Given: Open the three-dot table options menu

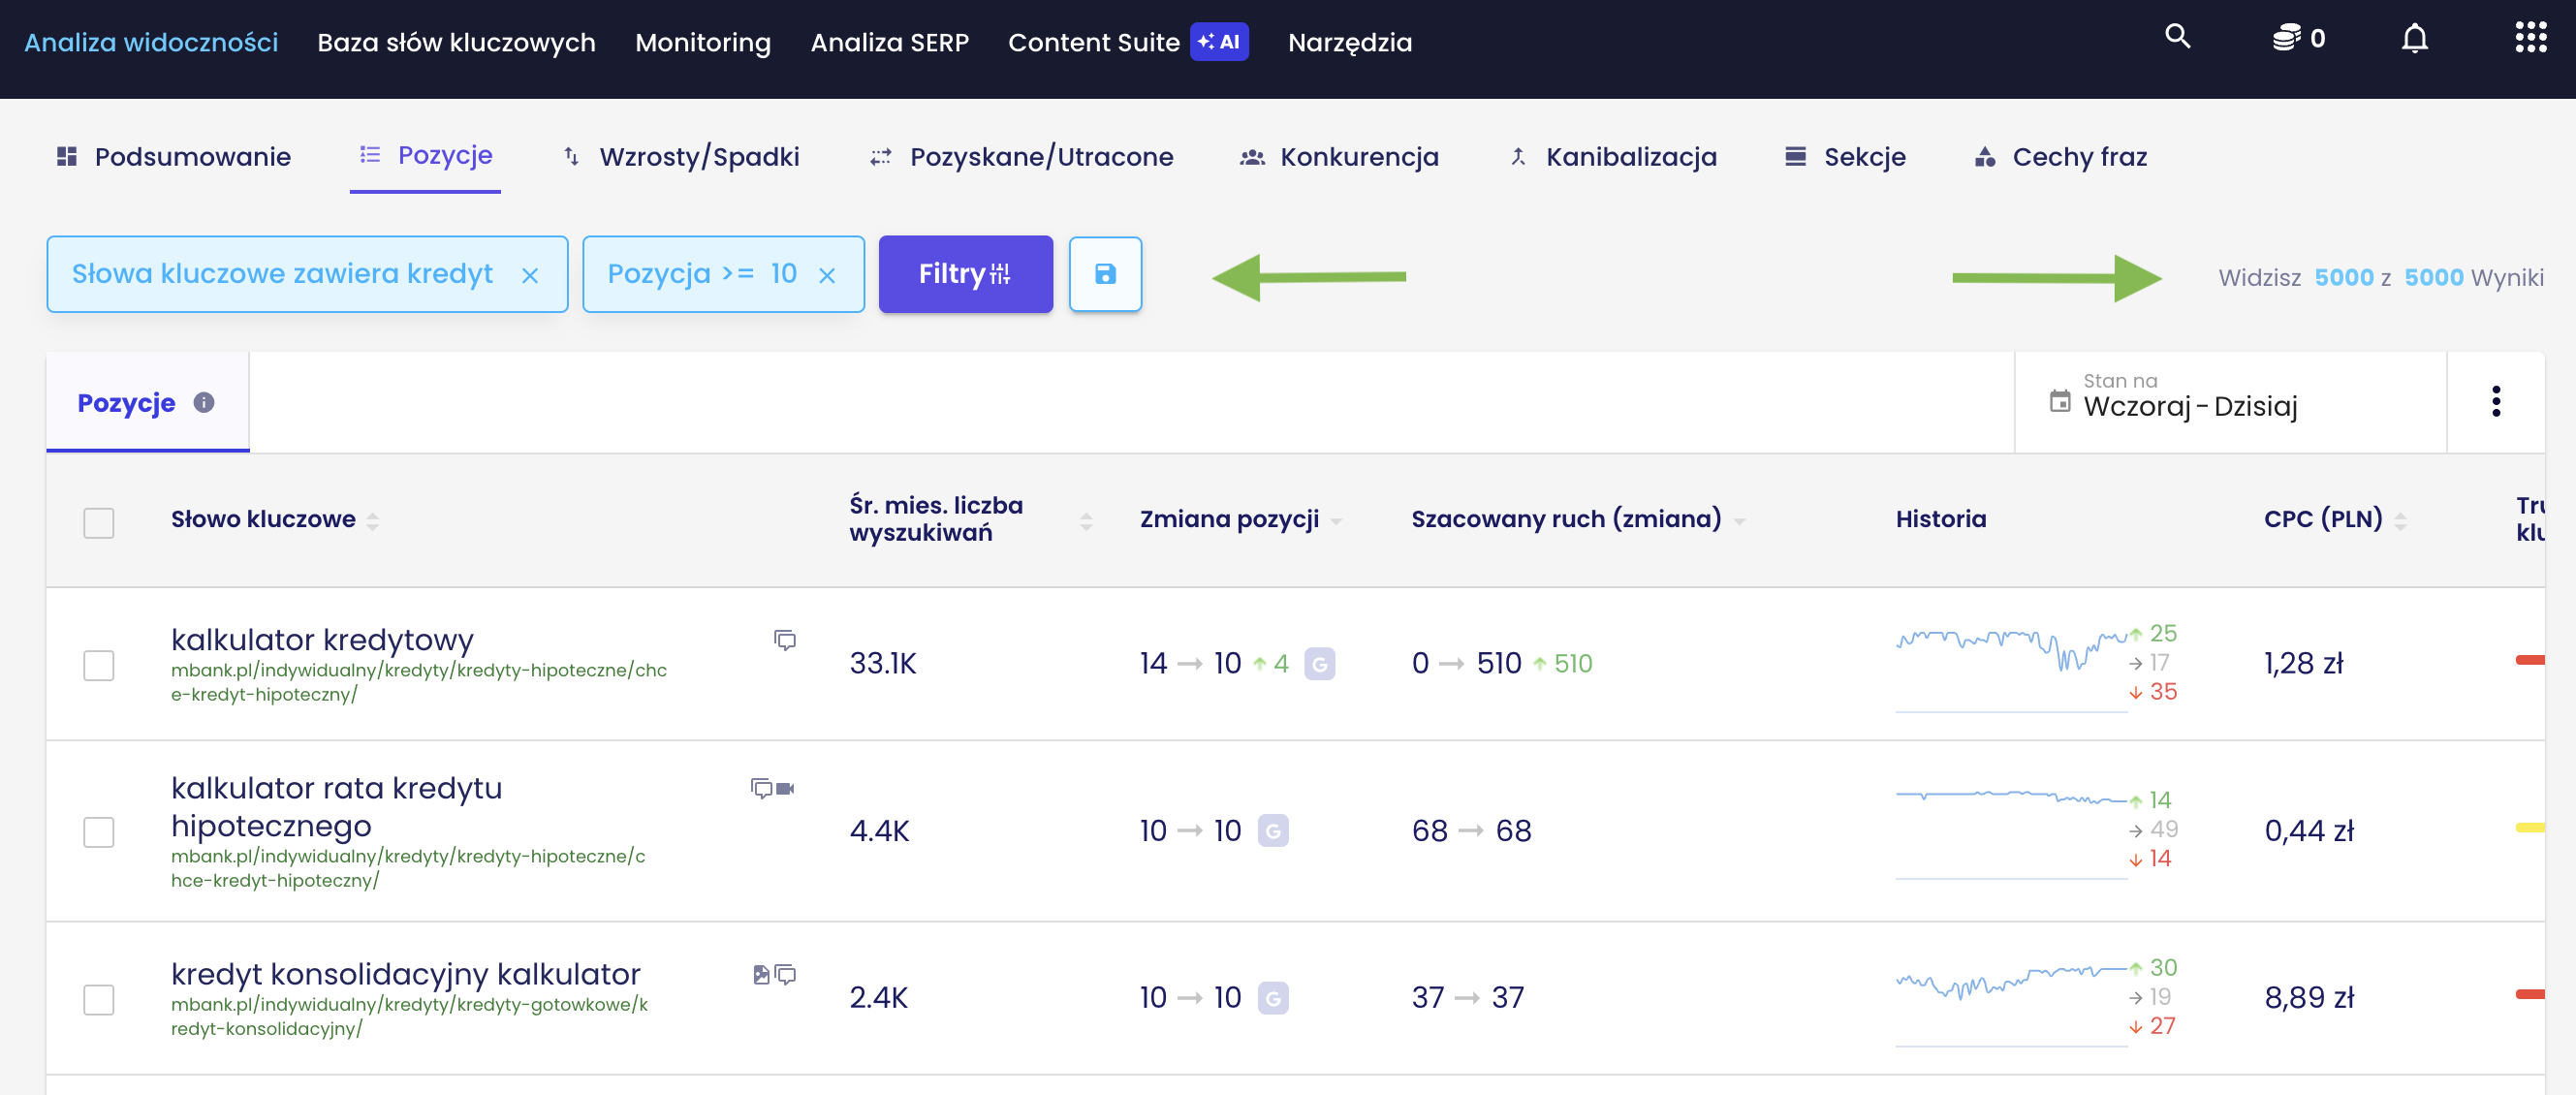Looking at the screenshot, I should click(2495, 401).
